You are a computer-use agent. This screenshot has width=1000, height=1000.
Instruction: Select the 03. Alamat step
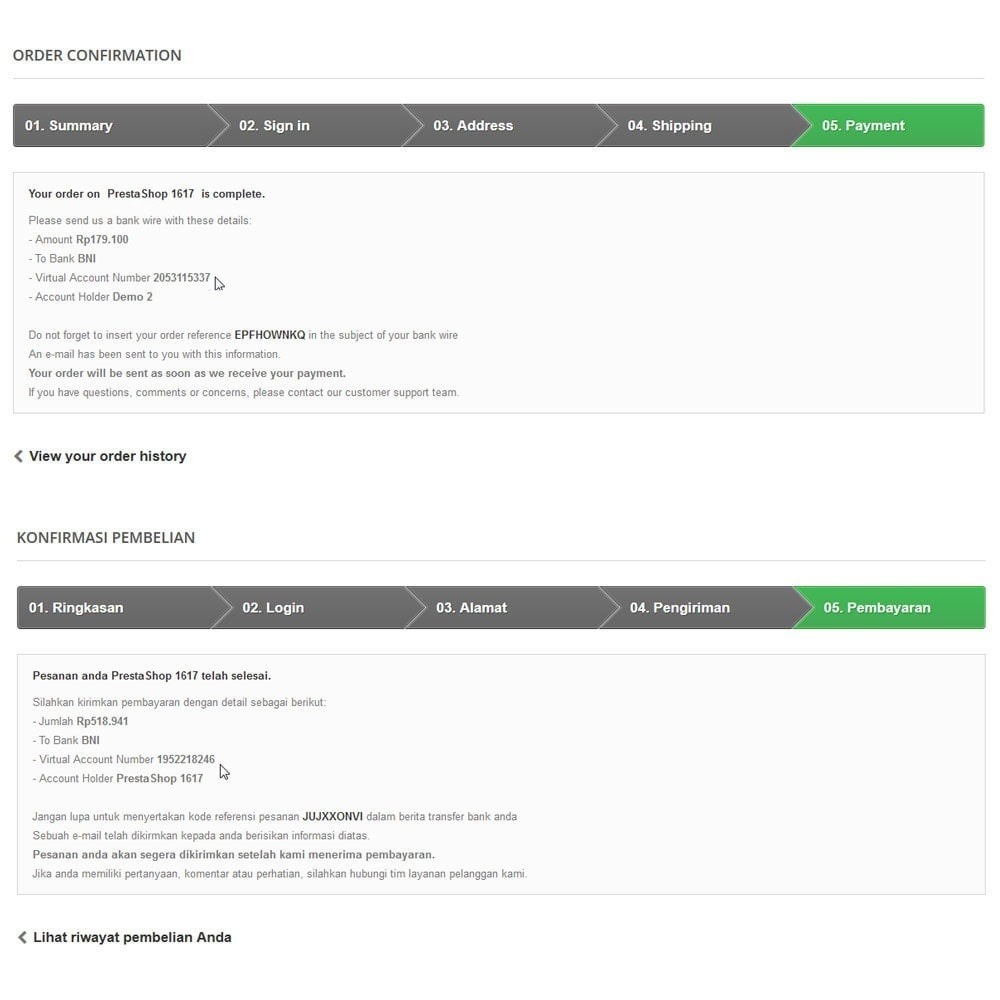pos(504,608)
